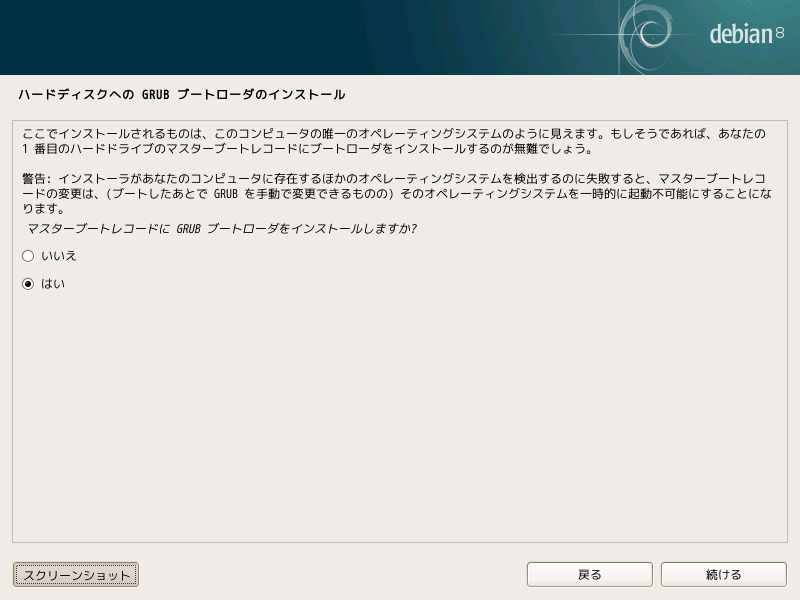Pick the currently selected はい option
This screenshot has width=800, height=600.
(x=27, y=284)
